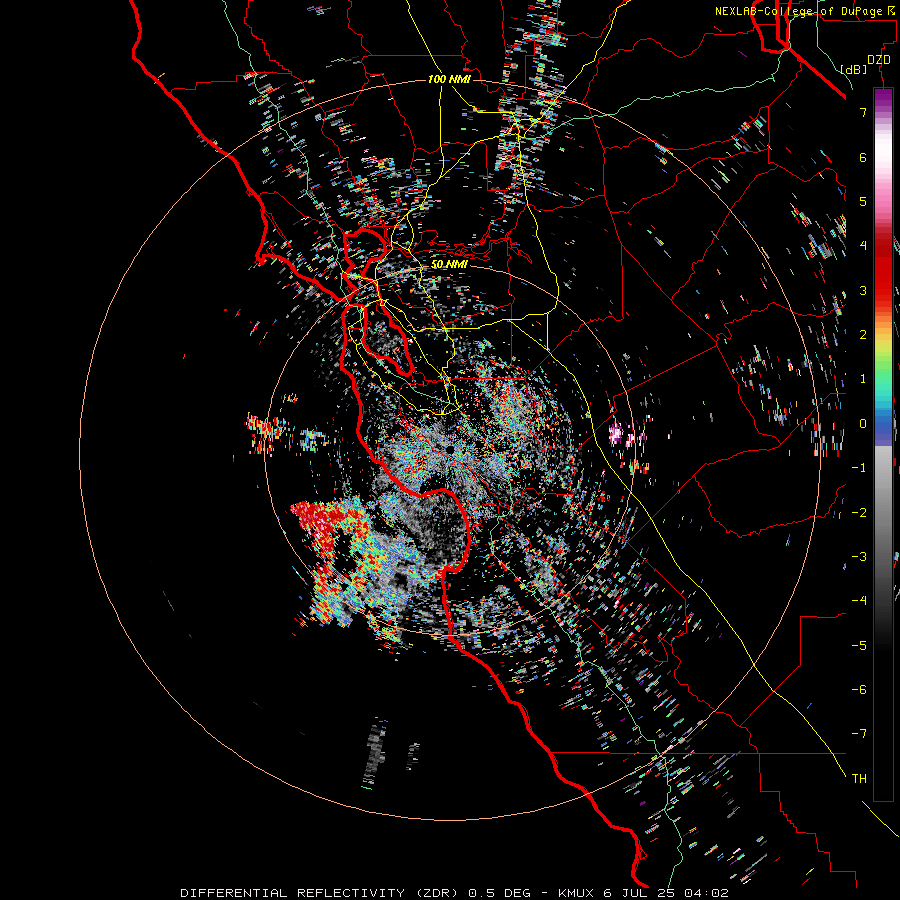Image resolution: width=900 pixels, height=900 pixels.
Task: Click the "TH" threshold label on color scale
Action: coord(859,779)
